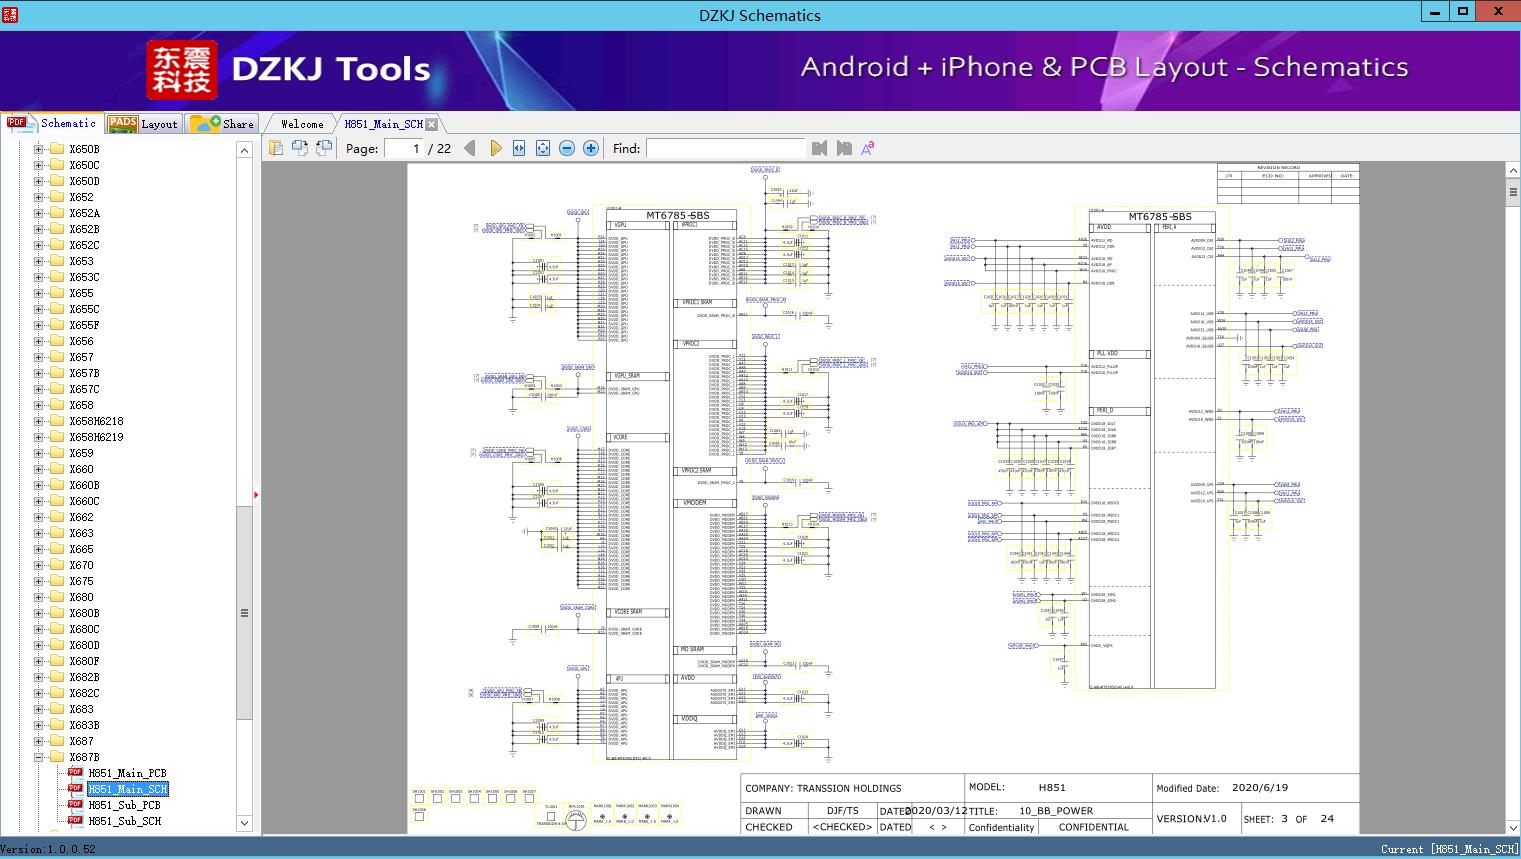Open the Share tab

click(x=222, y=123)
